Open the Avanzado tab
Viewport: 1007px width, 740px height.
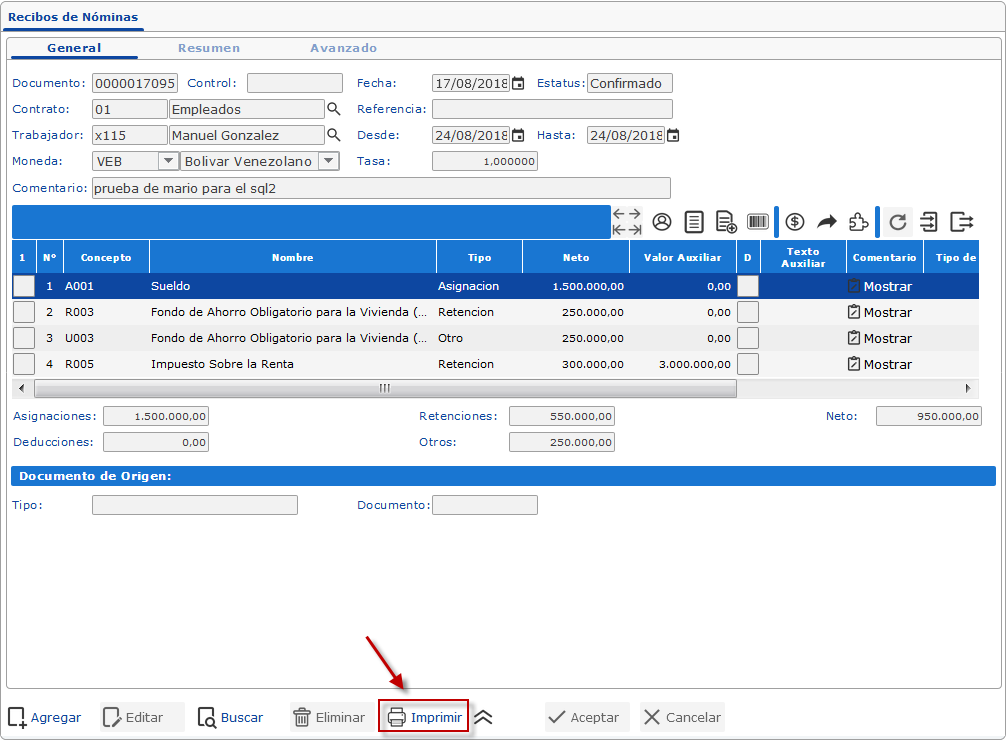[x=343, y=48]
